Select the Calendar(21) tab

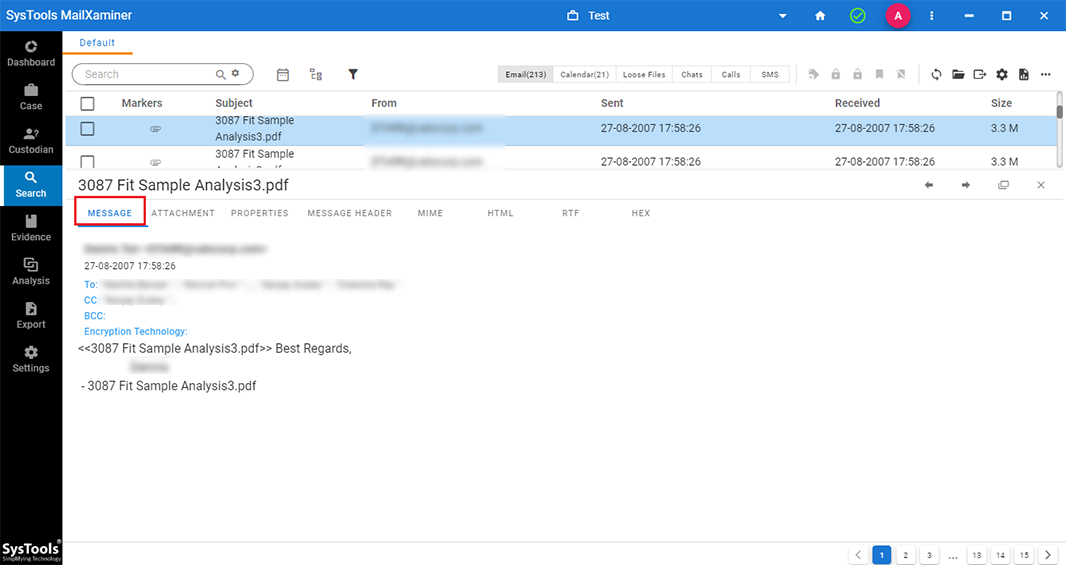click(584, 75)
